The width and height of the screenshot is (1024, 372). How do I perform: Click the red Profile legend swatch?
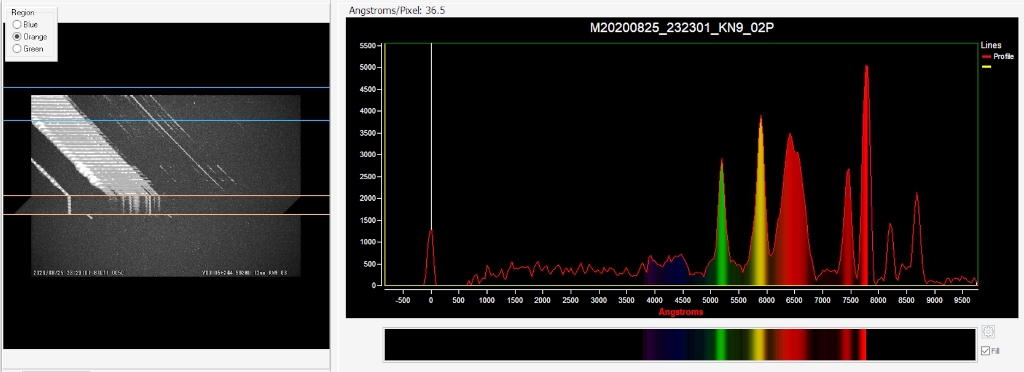tap(987, 57)
